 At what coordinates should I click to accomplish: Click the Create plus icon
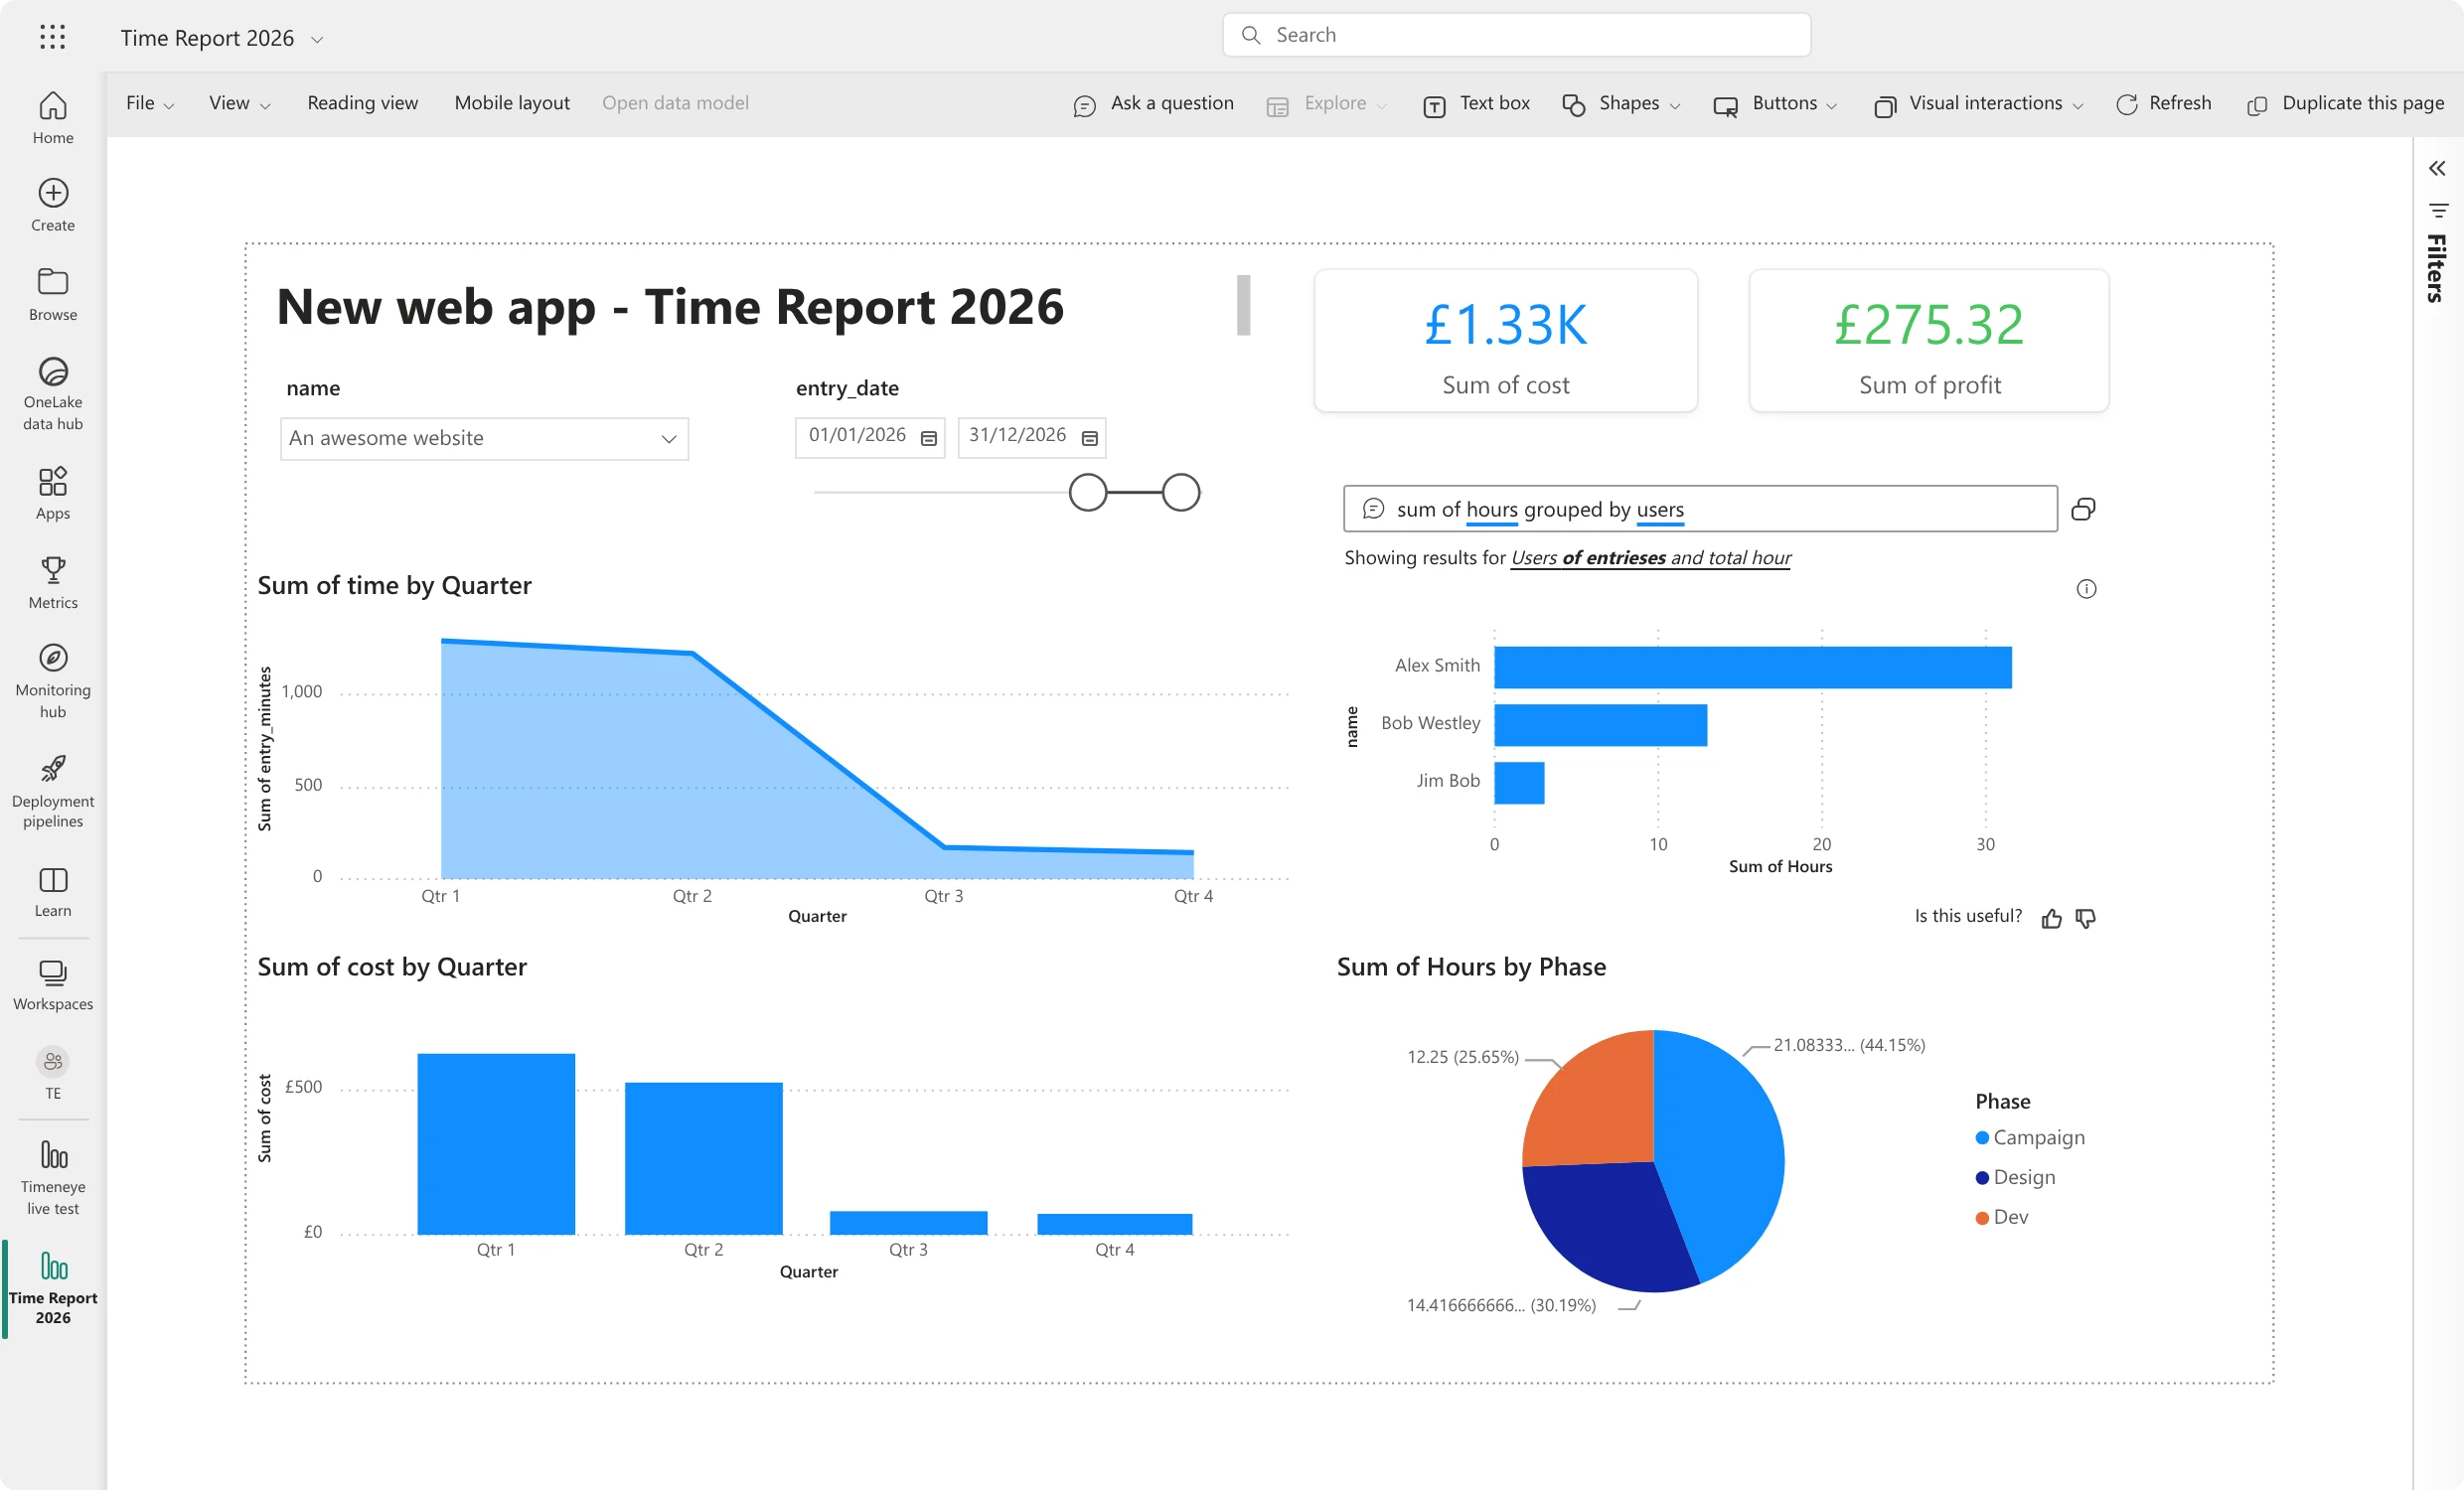53,193
